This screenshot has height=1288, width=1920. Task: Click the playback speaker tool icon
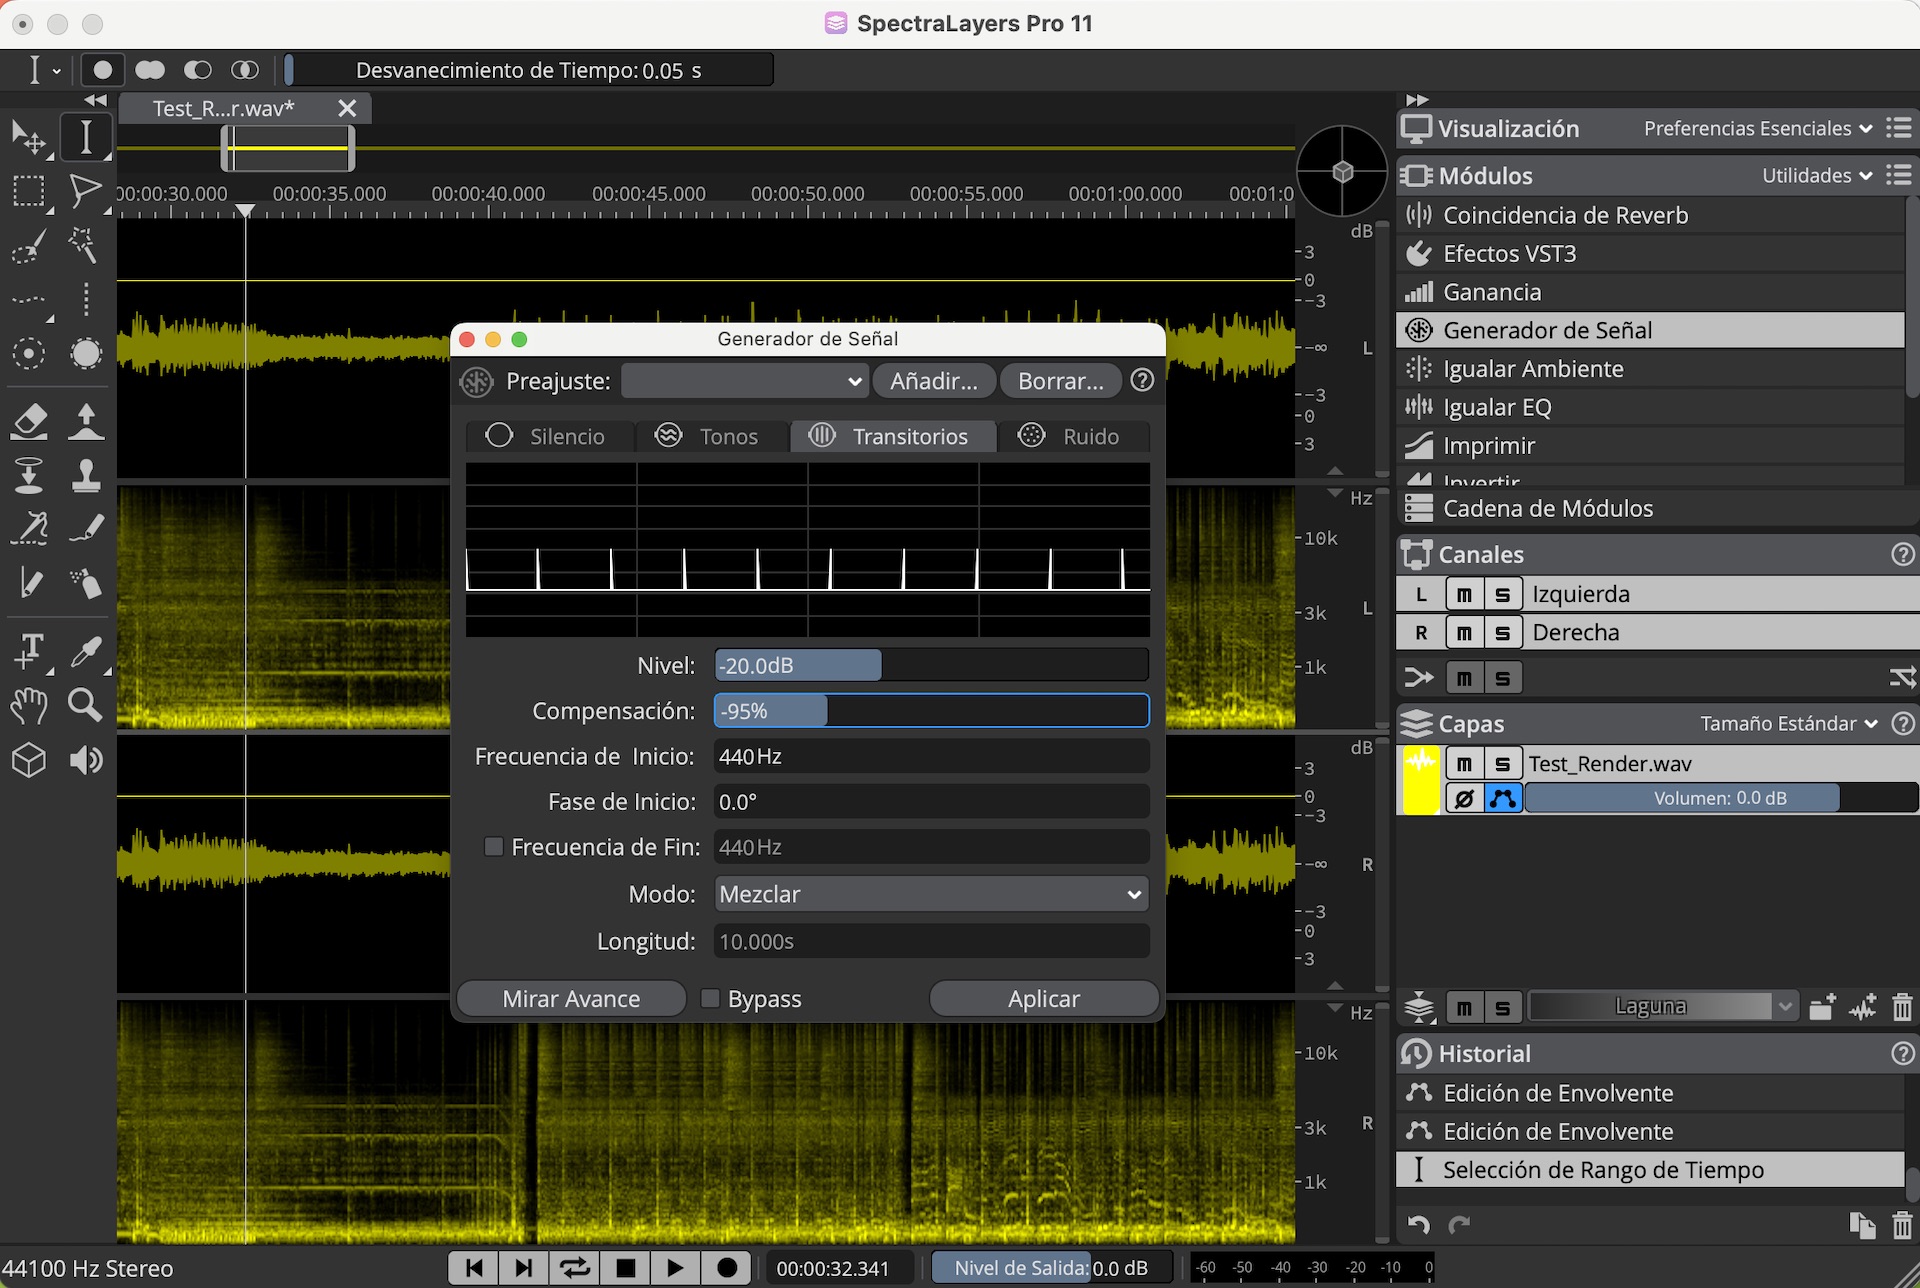coord(86,761)
